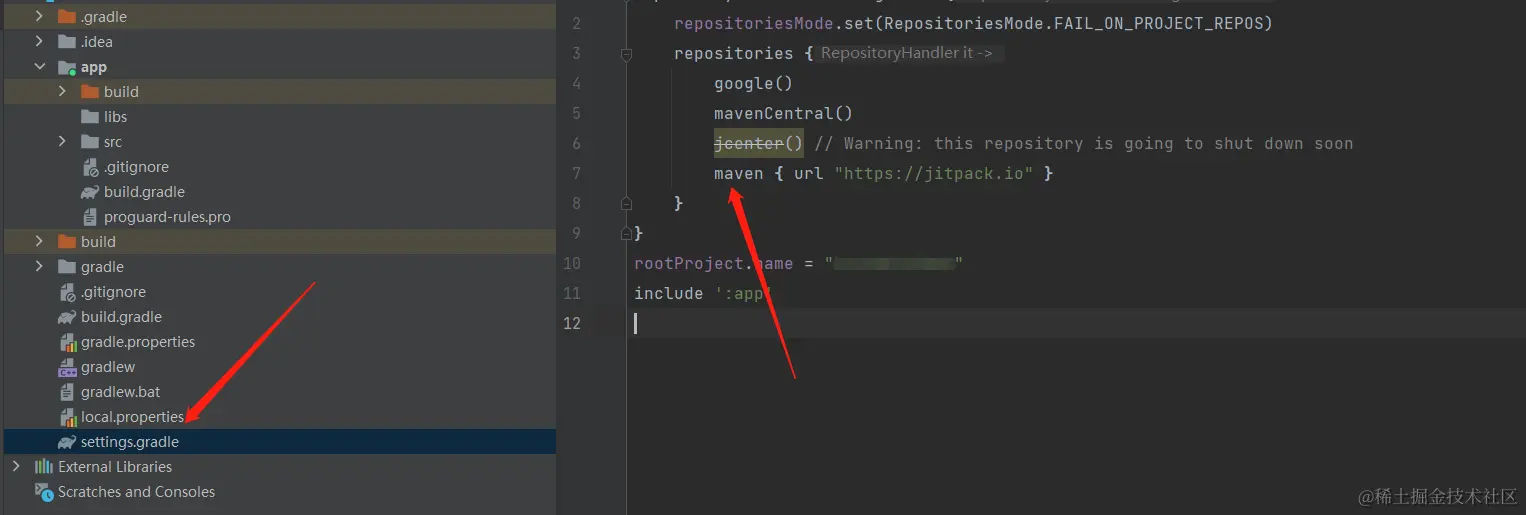Expand the External Libraries node
The width and height of the screenshot is (1526, 515).
[16, 467]
